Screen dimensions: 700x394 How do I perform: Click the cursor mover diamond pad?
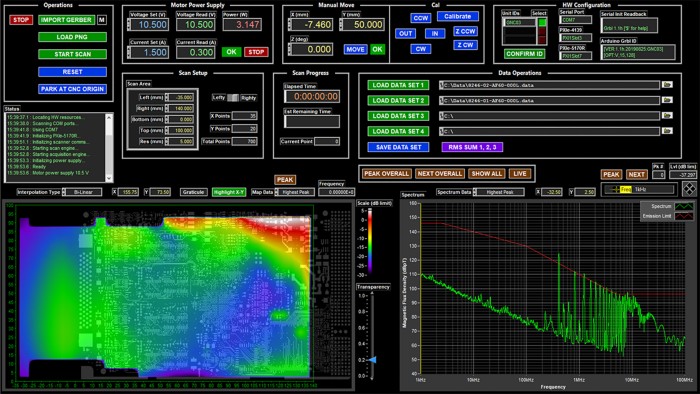pyautogui.click(x=689, y=189)
